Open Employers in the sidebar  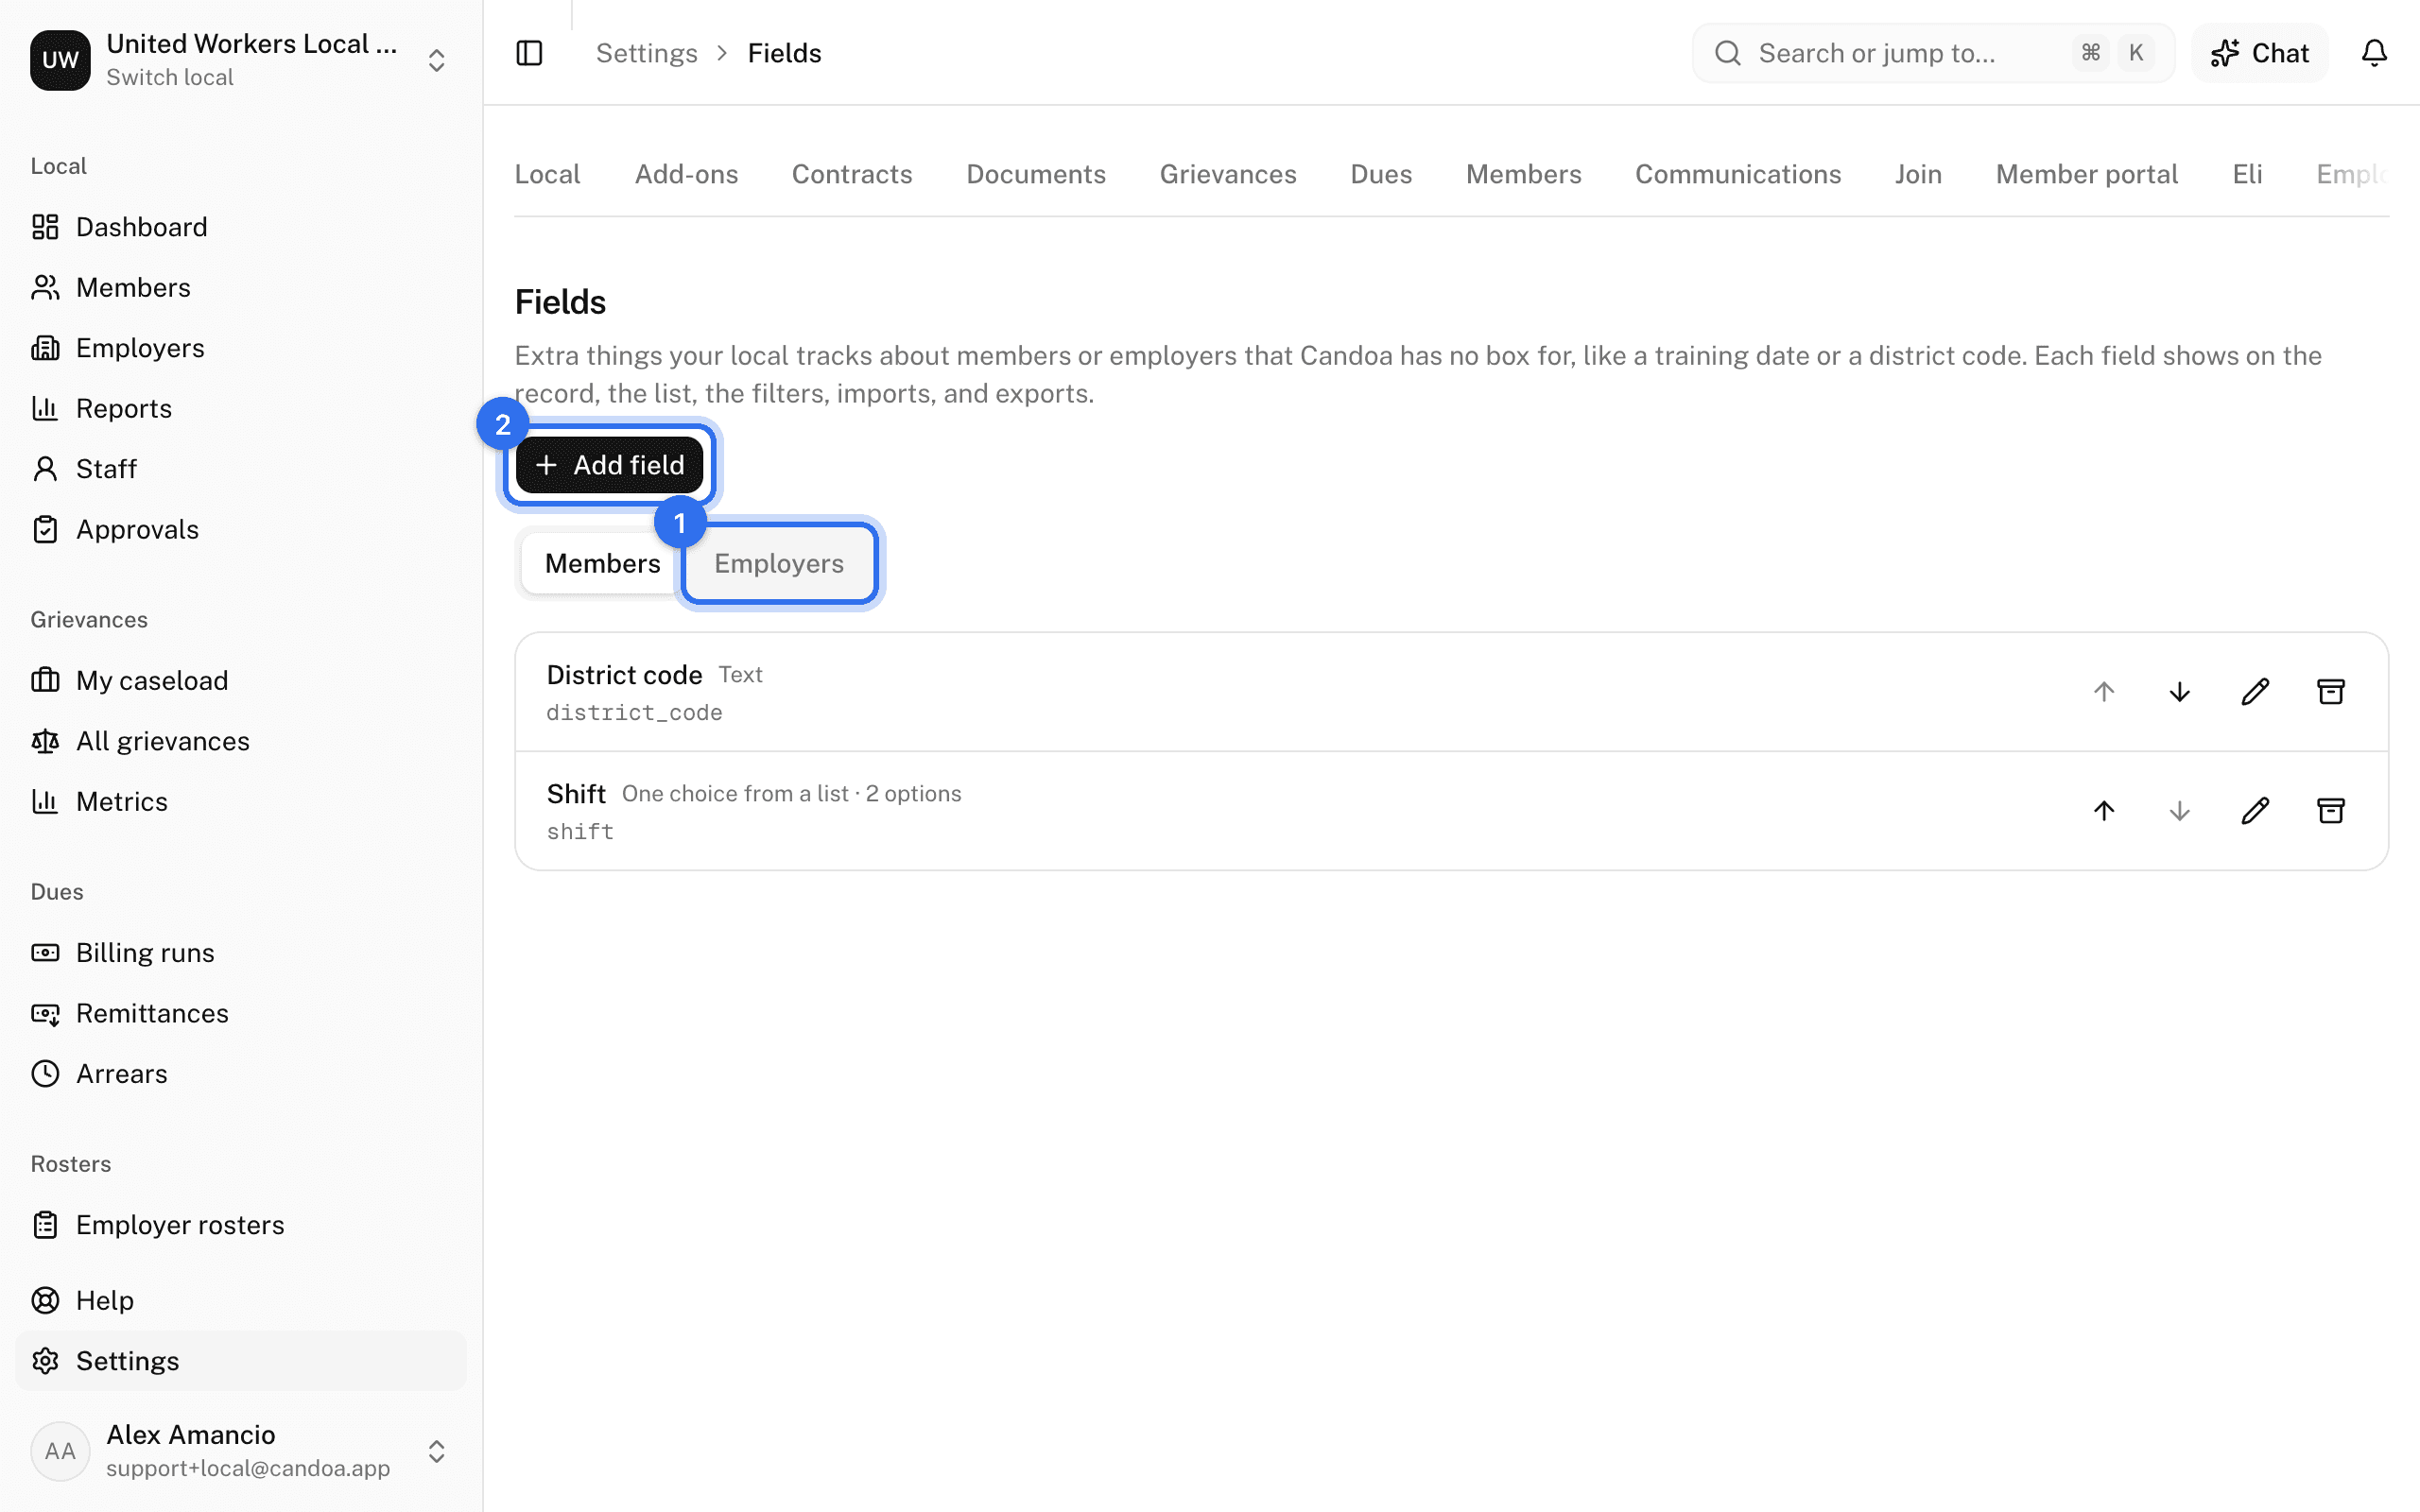pyautogui.click(x=240, y=348)
